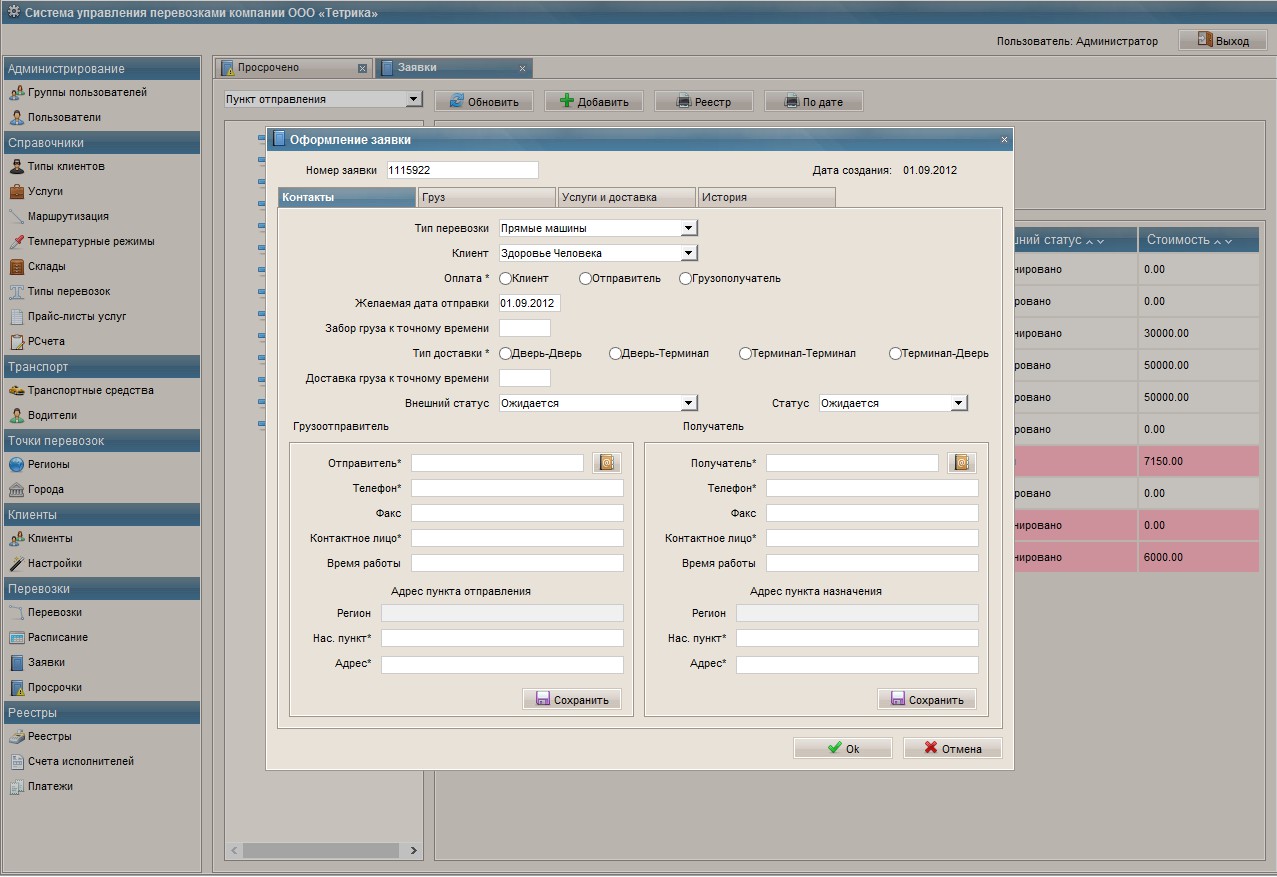Expand Внешний статус dropdown

tap(688, 403)
